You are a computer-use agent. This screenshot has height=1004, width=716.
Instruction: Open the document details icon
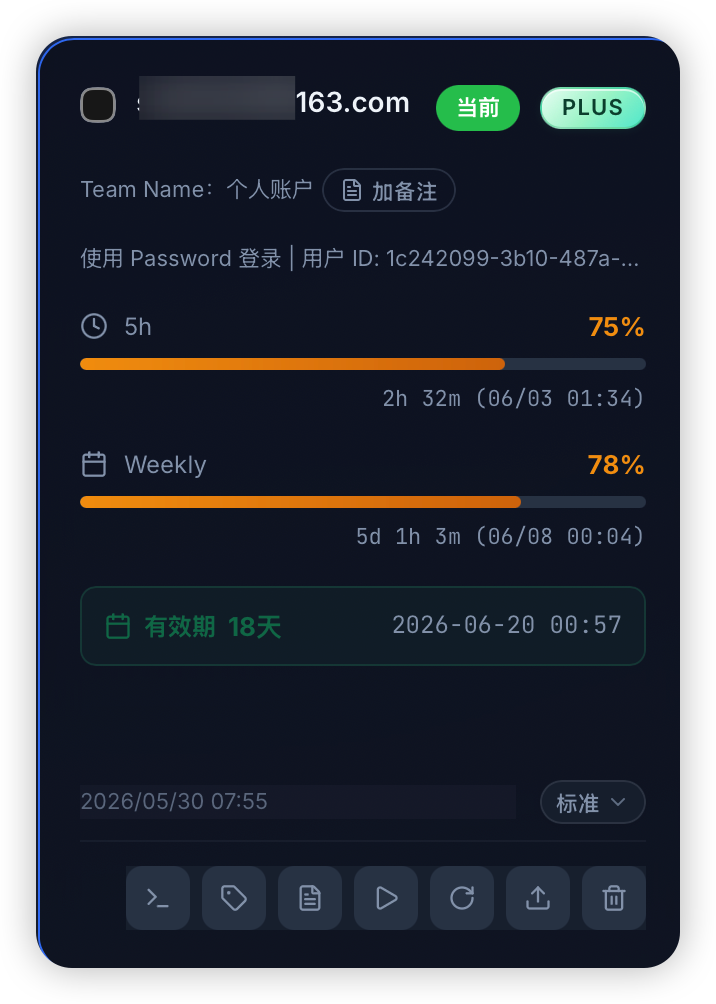pos(310,898)
